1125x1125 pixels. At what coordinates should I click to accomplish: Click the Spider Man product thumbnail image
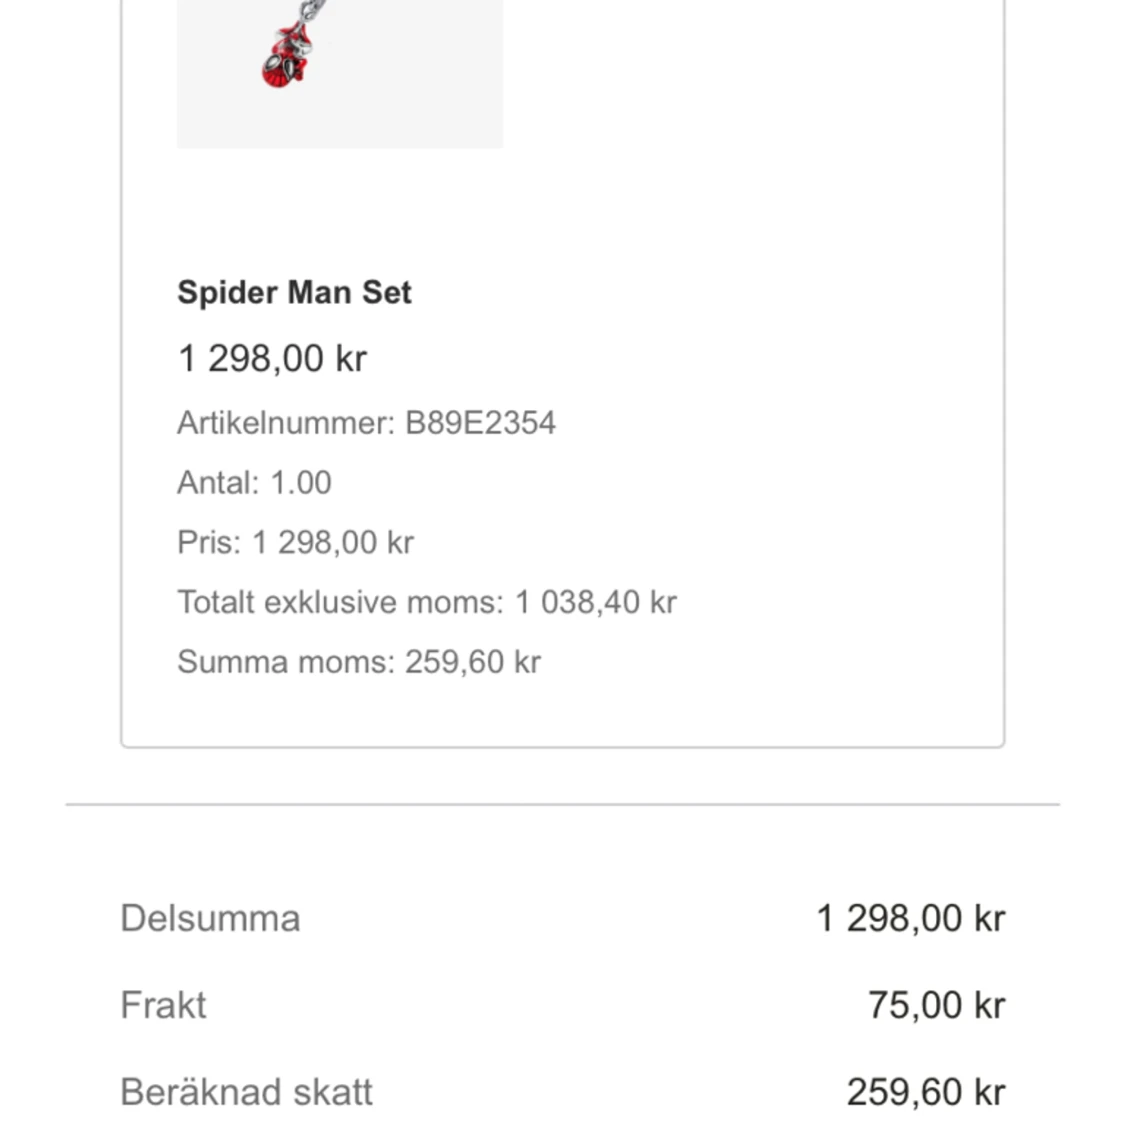coord(339,74)
